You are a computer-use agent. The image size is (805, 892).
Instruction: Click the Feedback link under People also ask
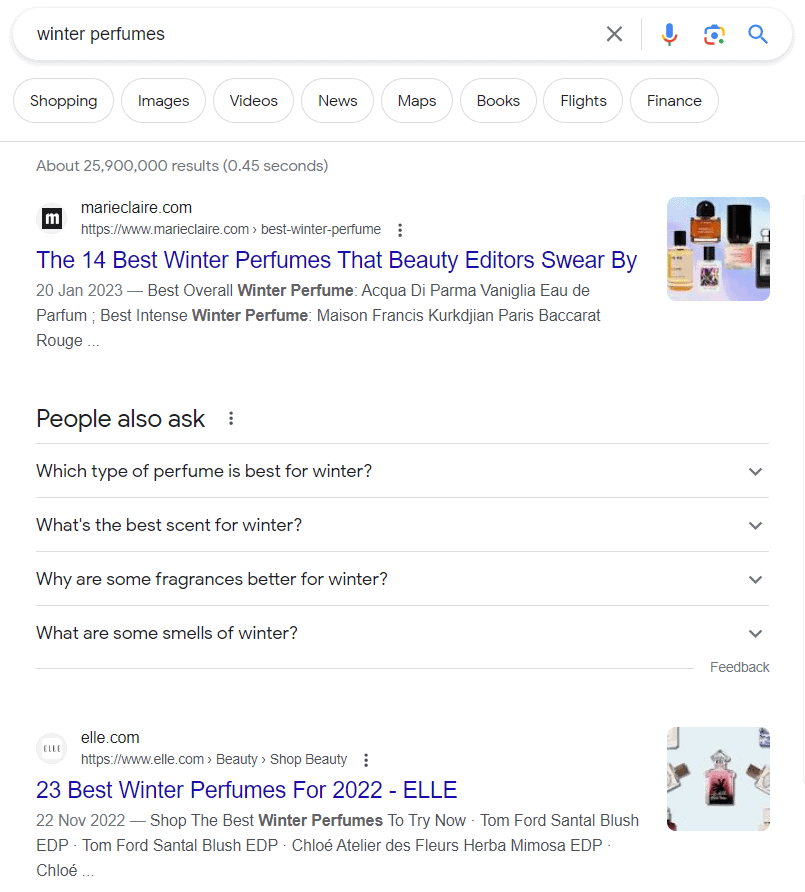739,667
